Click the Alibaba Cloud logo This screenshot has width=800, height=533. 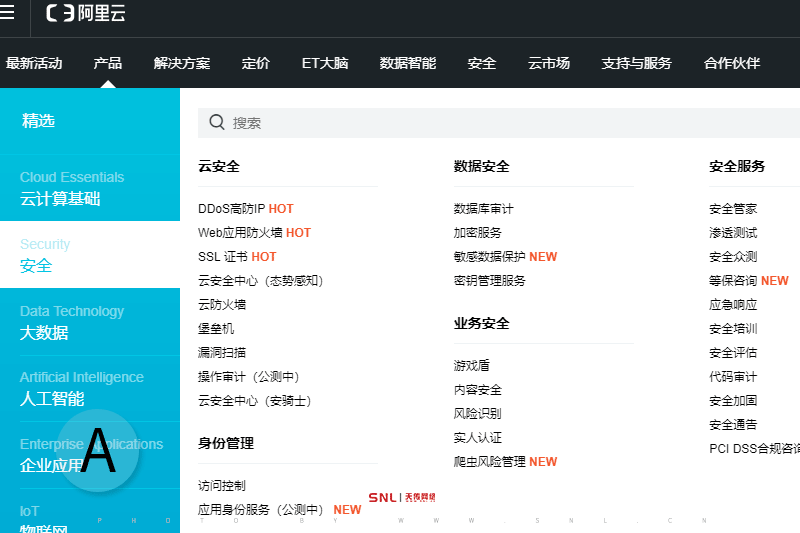(x=86, y=13)
